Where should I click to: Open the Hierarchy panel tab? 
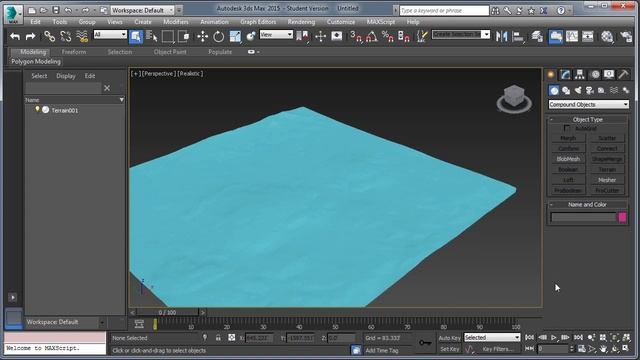tap(580, 74)
